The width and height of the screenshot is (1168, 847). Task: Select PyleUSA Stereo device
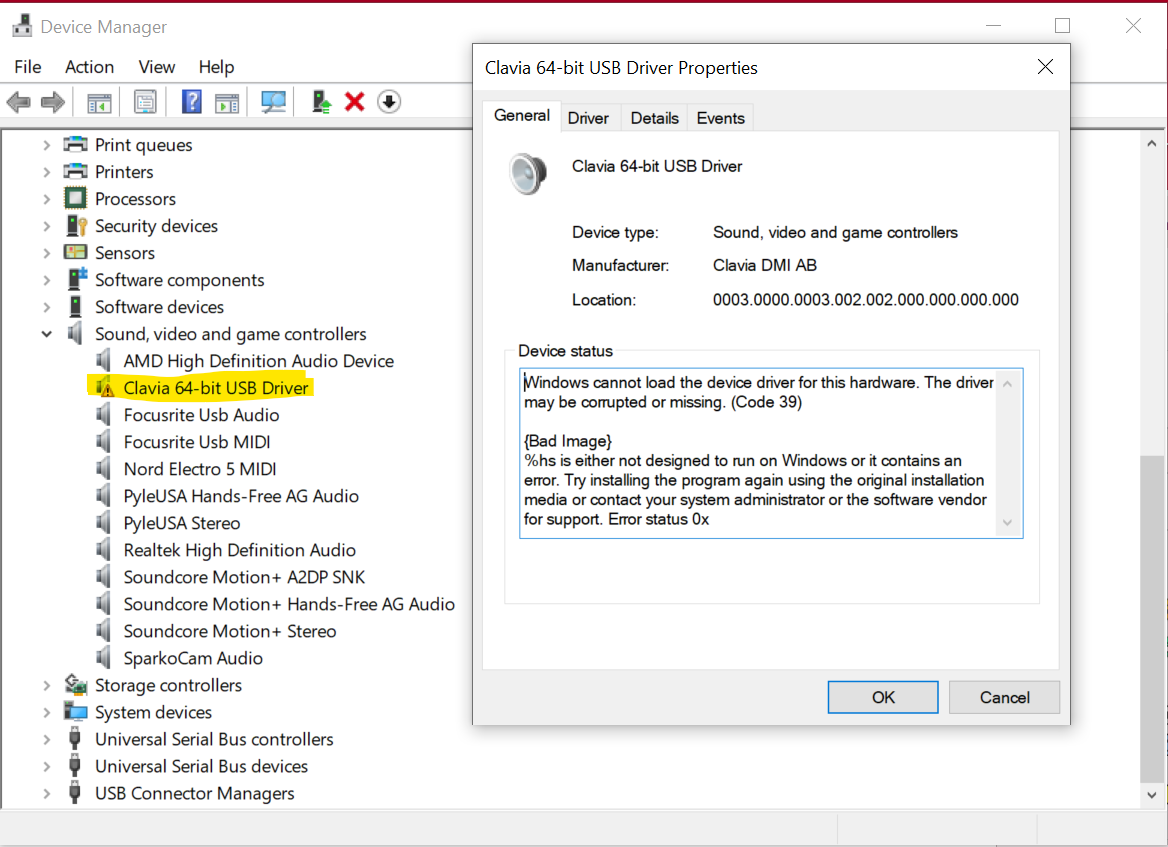pos(182,523)
